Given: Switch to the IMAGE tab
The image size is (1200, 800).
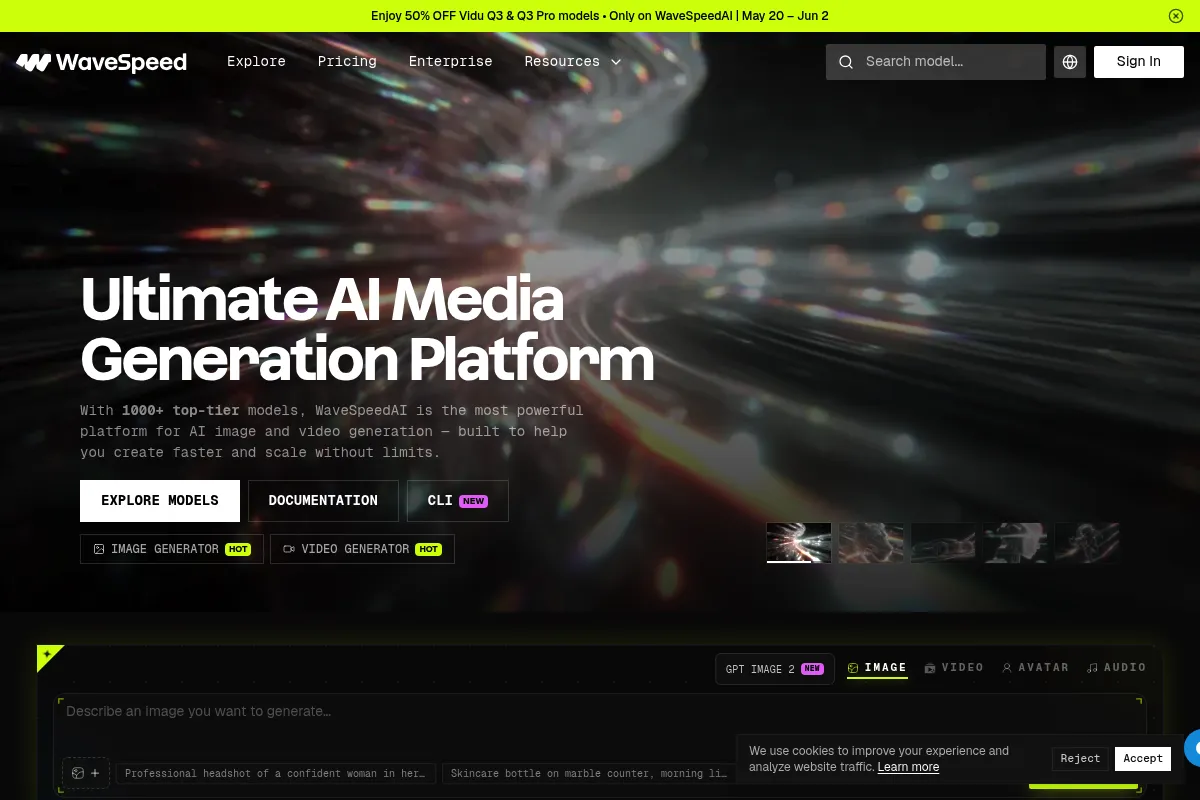Looking at the screenshot, I should click(x=877, y=667).
